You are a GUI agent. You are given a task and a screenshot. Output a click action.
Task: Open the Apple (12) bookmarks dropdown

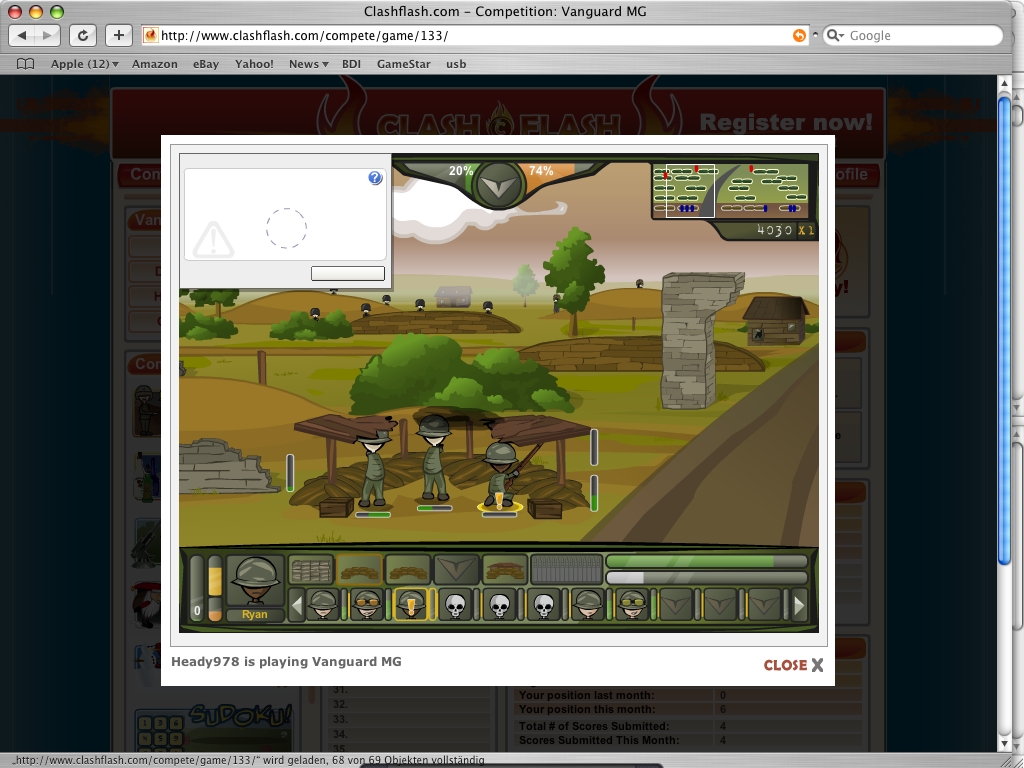coord(84,64)
